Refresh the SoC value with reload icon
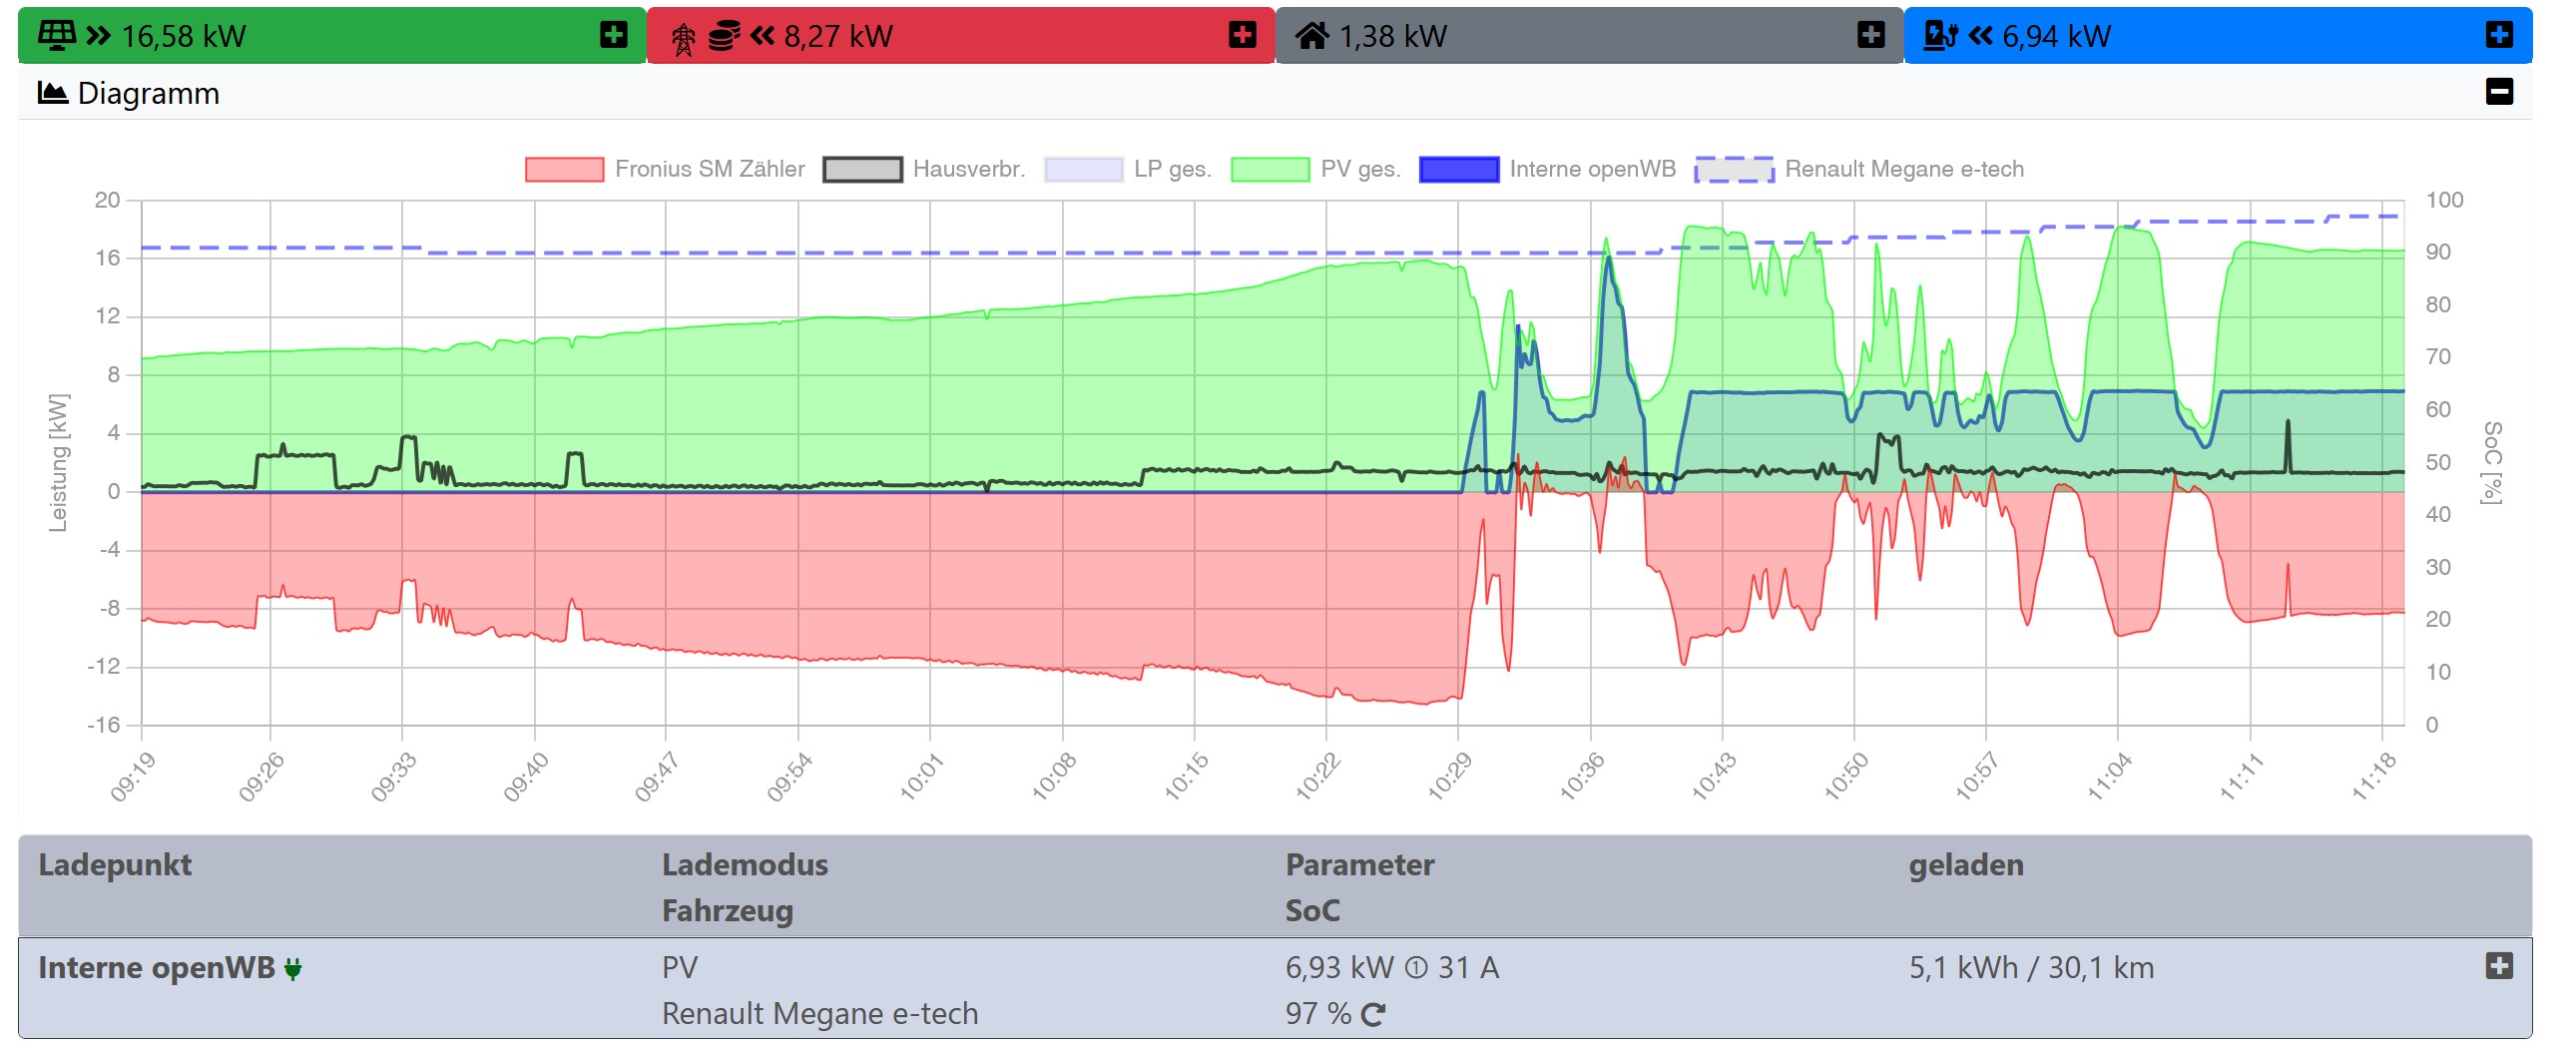 1373,1014
